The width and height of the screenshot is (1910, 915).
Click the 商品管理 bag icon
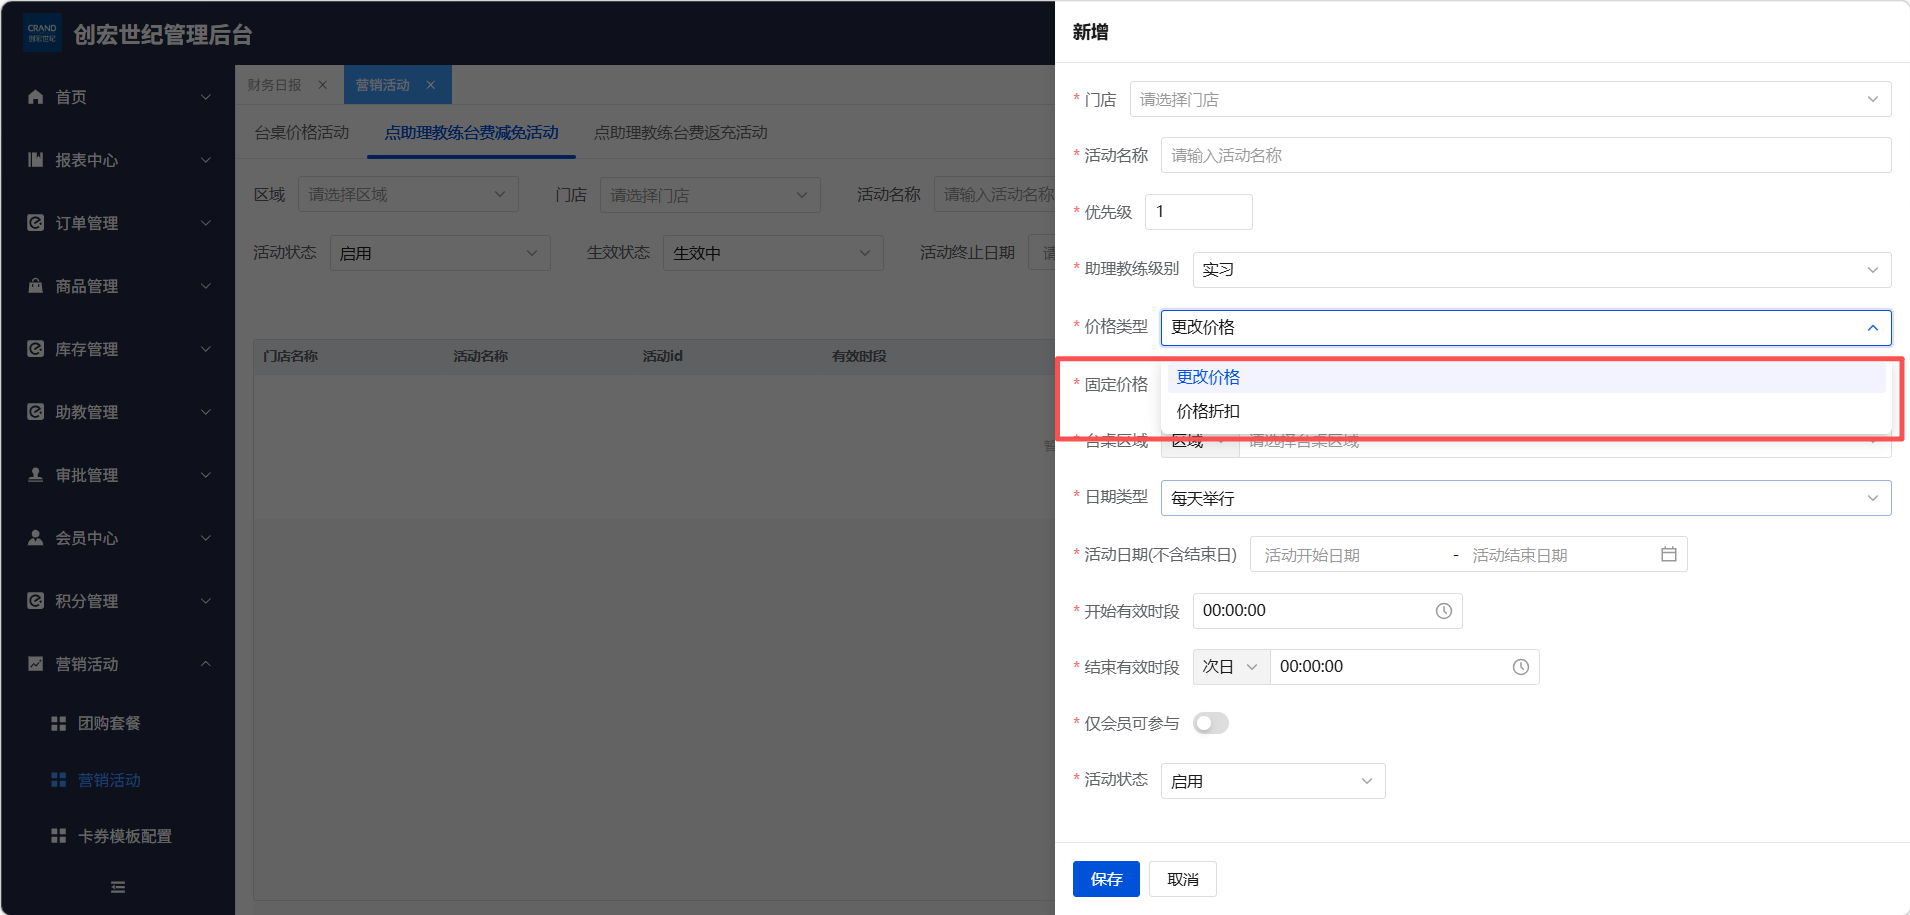tap(36, 286)
